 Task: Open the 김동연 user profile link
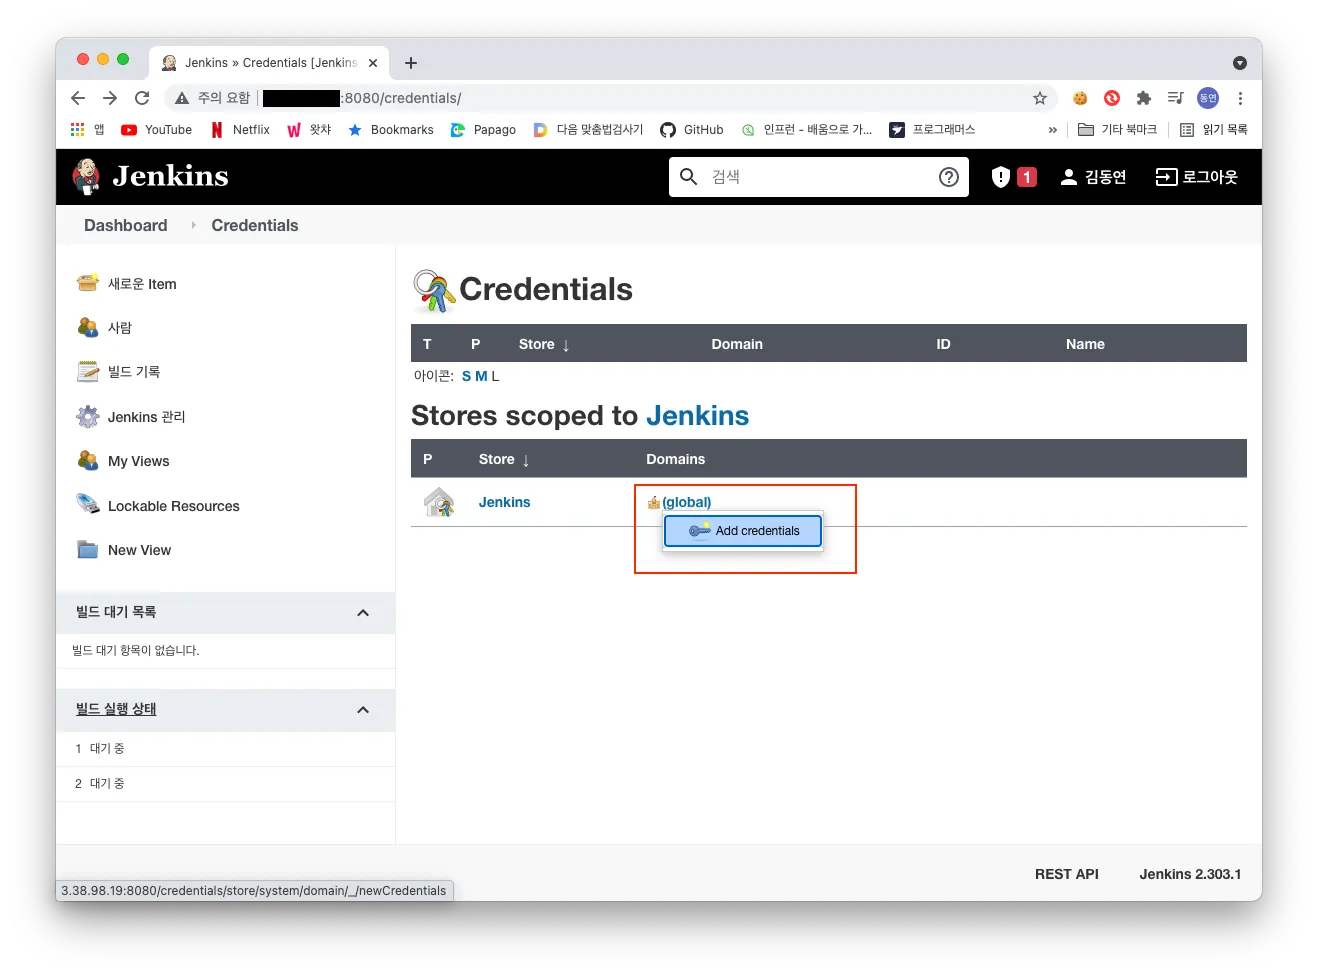tap(1093, 177)
